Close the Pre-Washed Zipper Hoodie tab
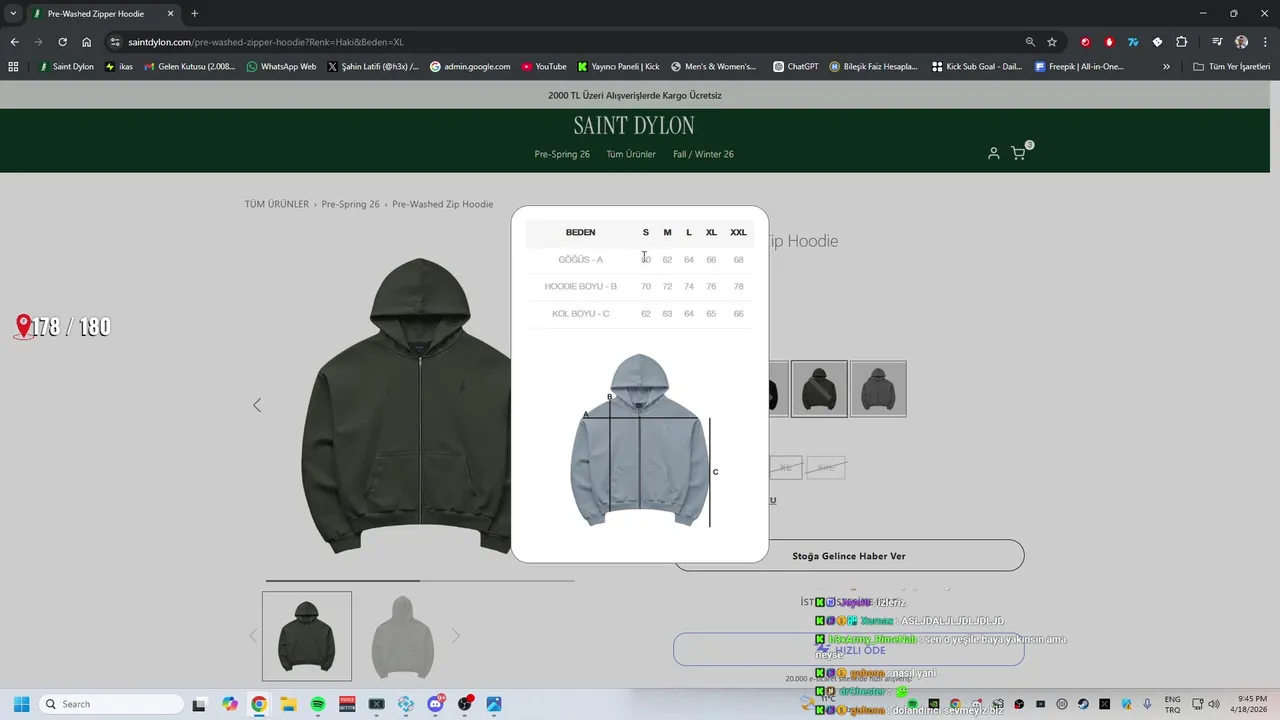The image size is (1280, 720). (170, 14)
